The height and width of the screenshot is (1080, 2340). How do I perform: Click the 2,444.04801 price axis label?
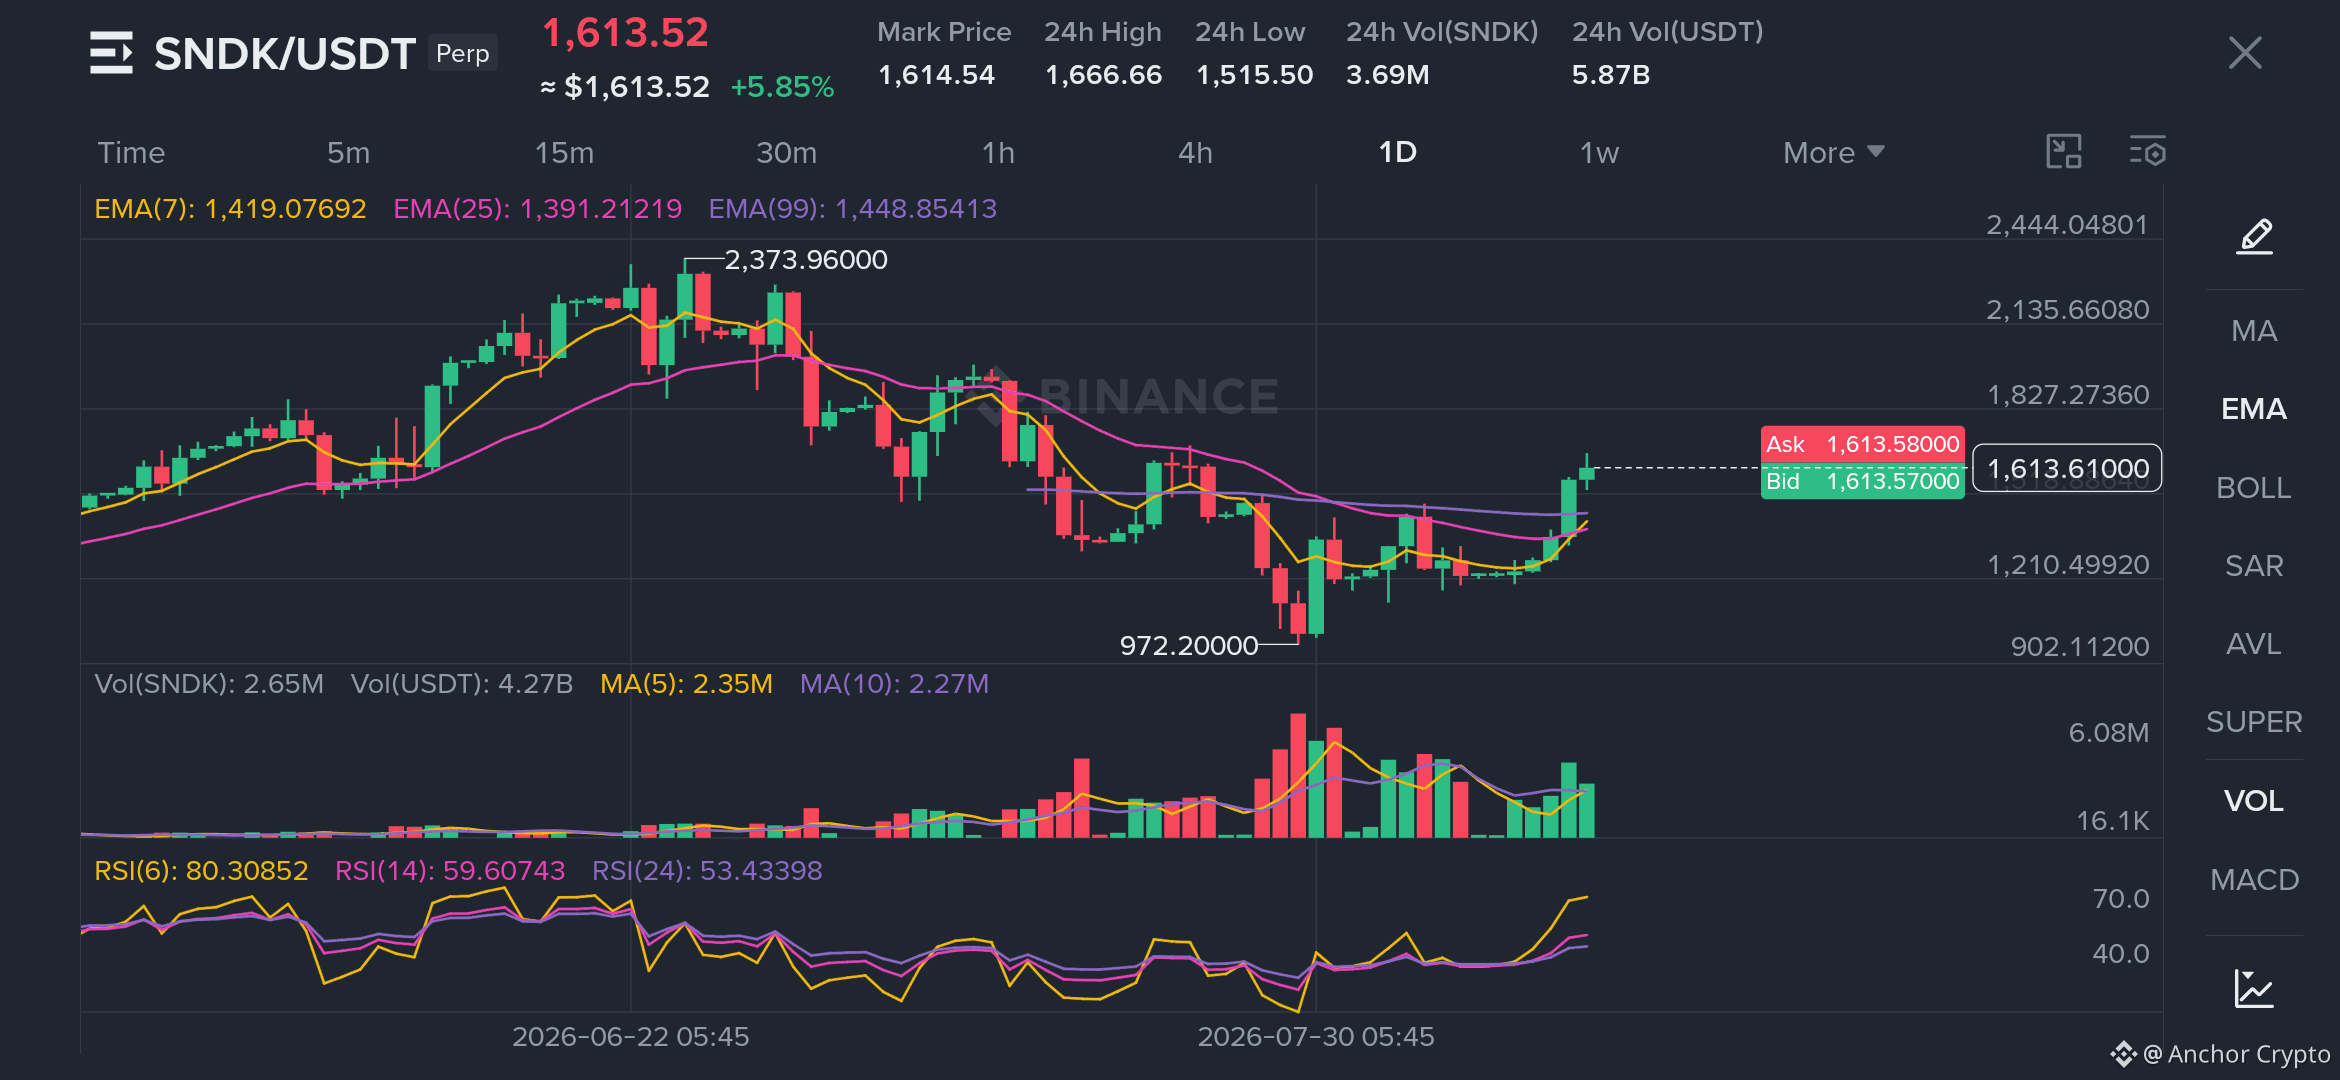pyautogui.click(x=2066, y=224)
